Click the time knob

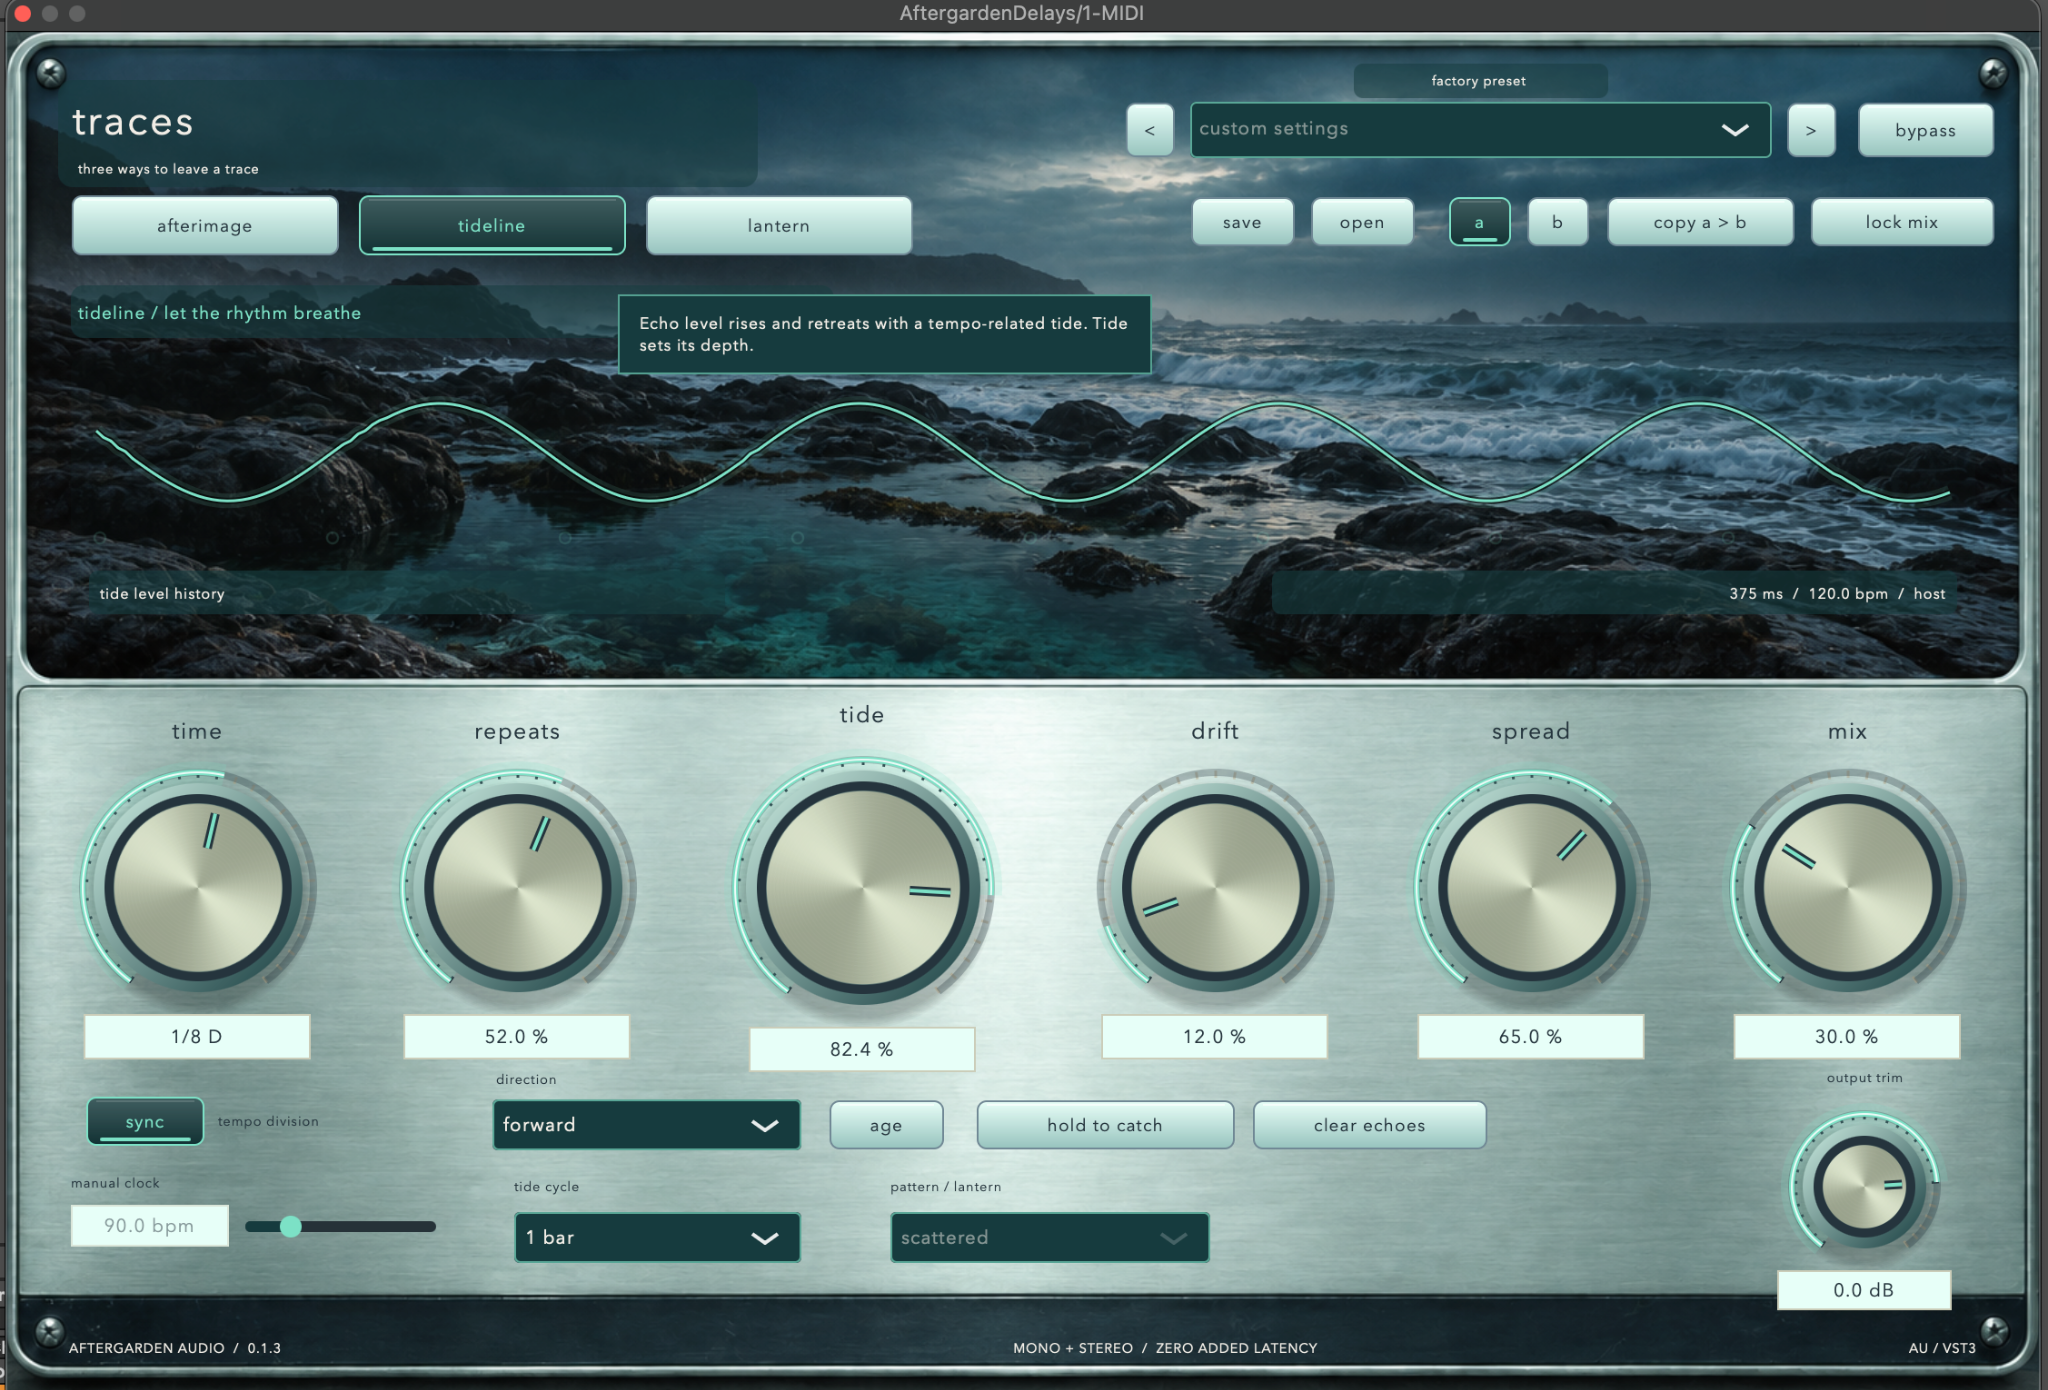198,887
